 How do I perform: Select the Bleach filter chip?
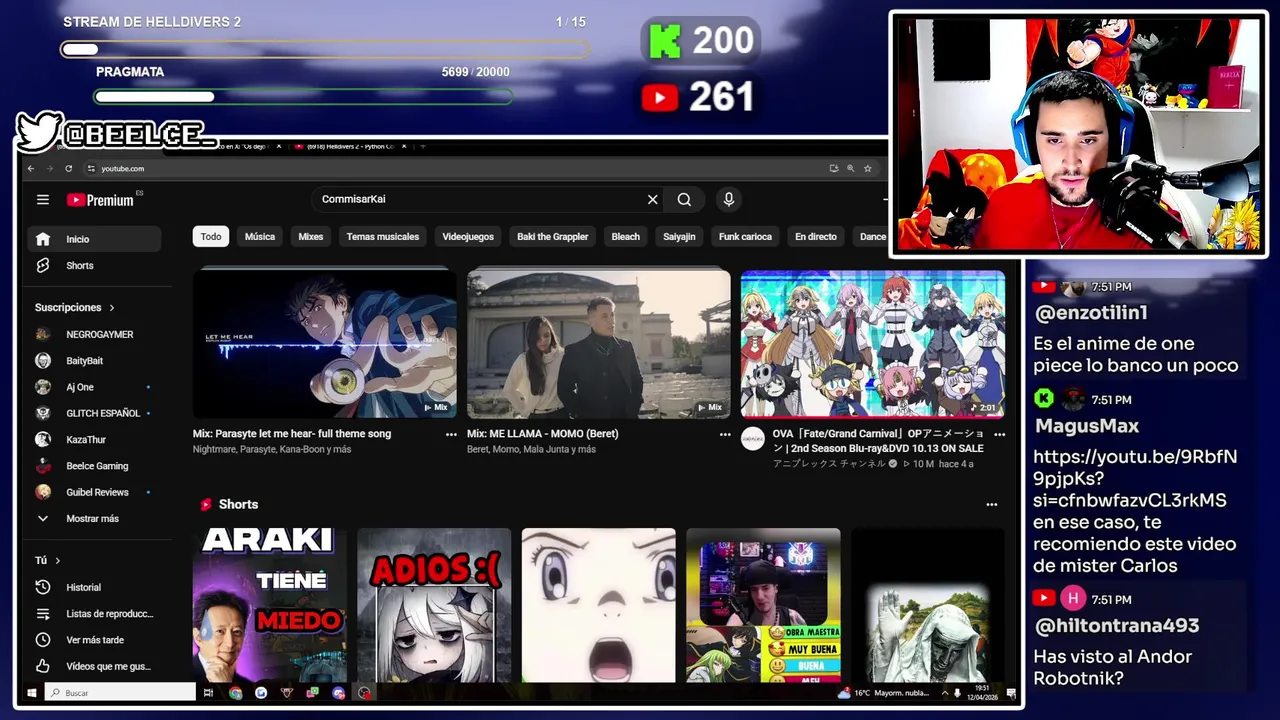[626, 236]
